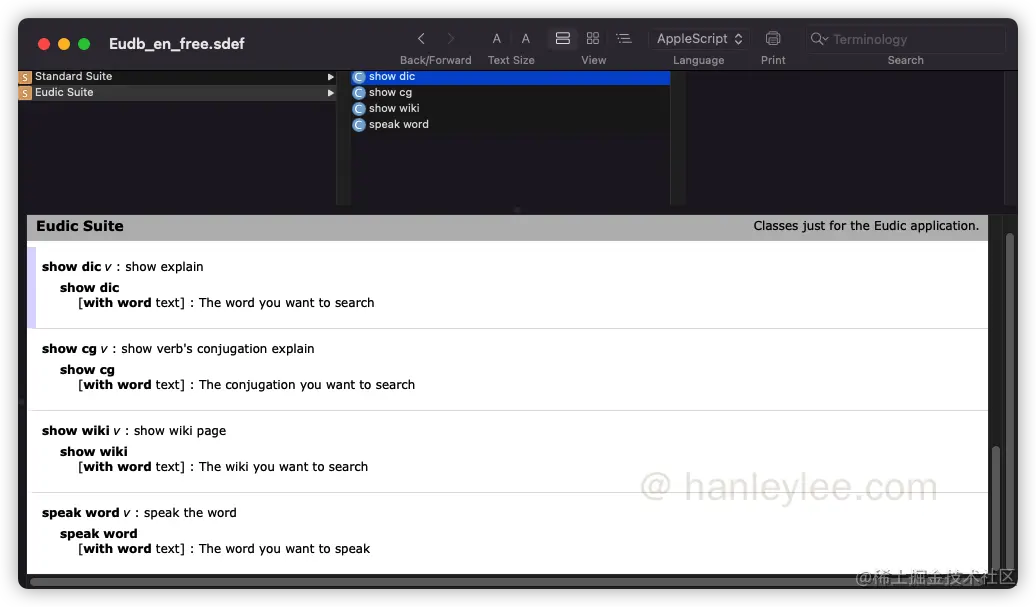Click 'show dic v : show explain' definition

(x=123, y=267)
